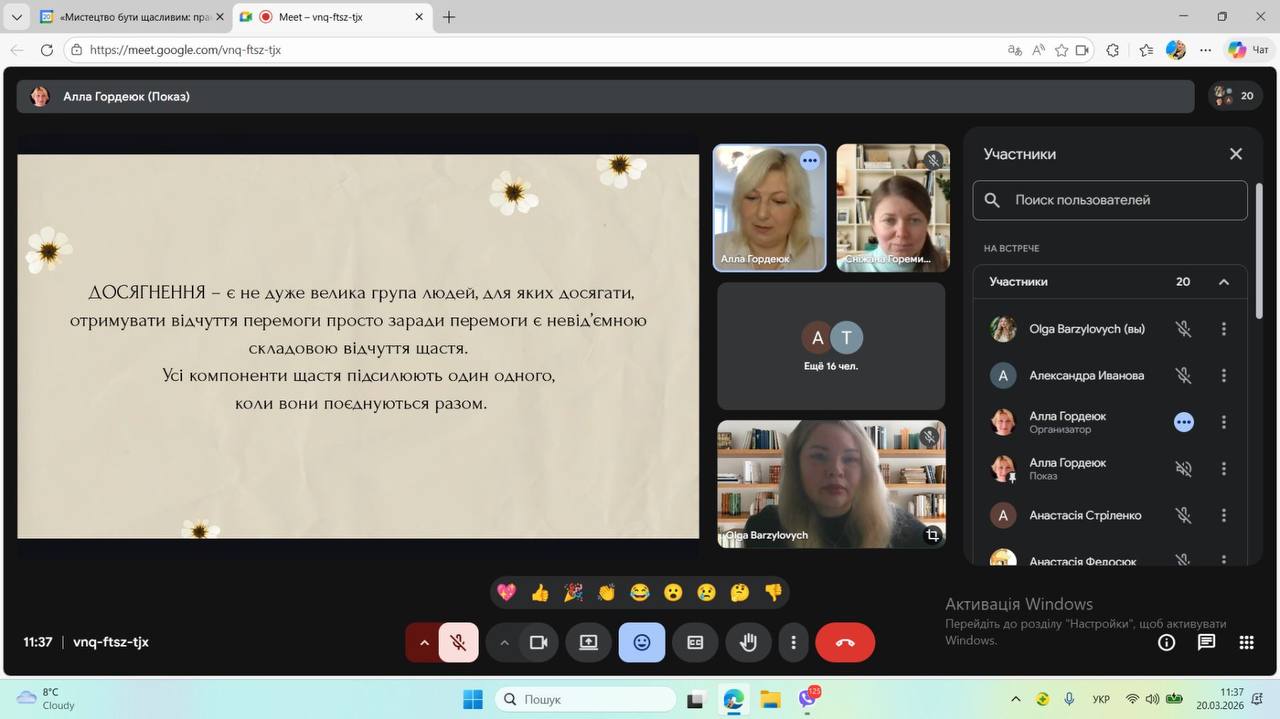This screenshot has height=719, width=1280.
Task: Expand the audio settings arrow
Action: pos(424,643)
